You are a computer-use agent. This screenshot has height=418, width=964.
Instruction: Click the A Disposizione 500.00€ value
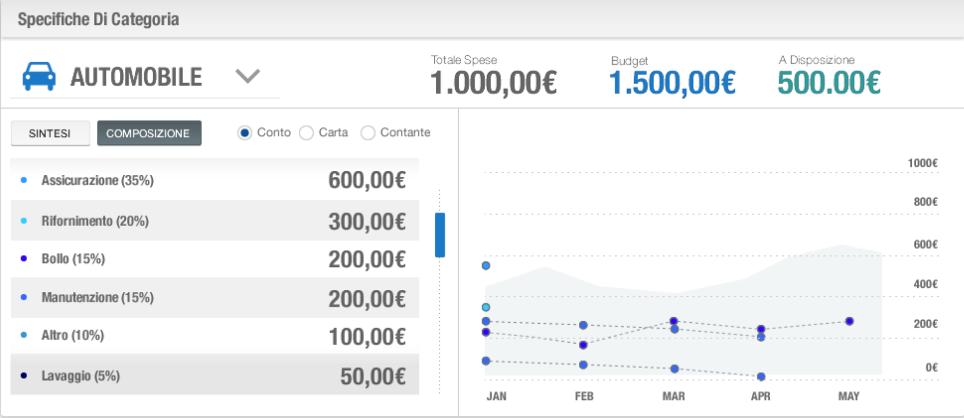(x=829, y=82)
